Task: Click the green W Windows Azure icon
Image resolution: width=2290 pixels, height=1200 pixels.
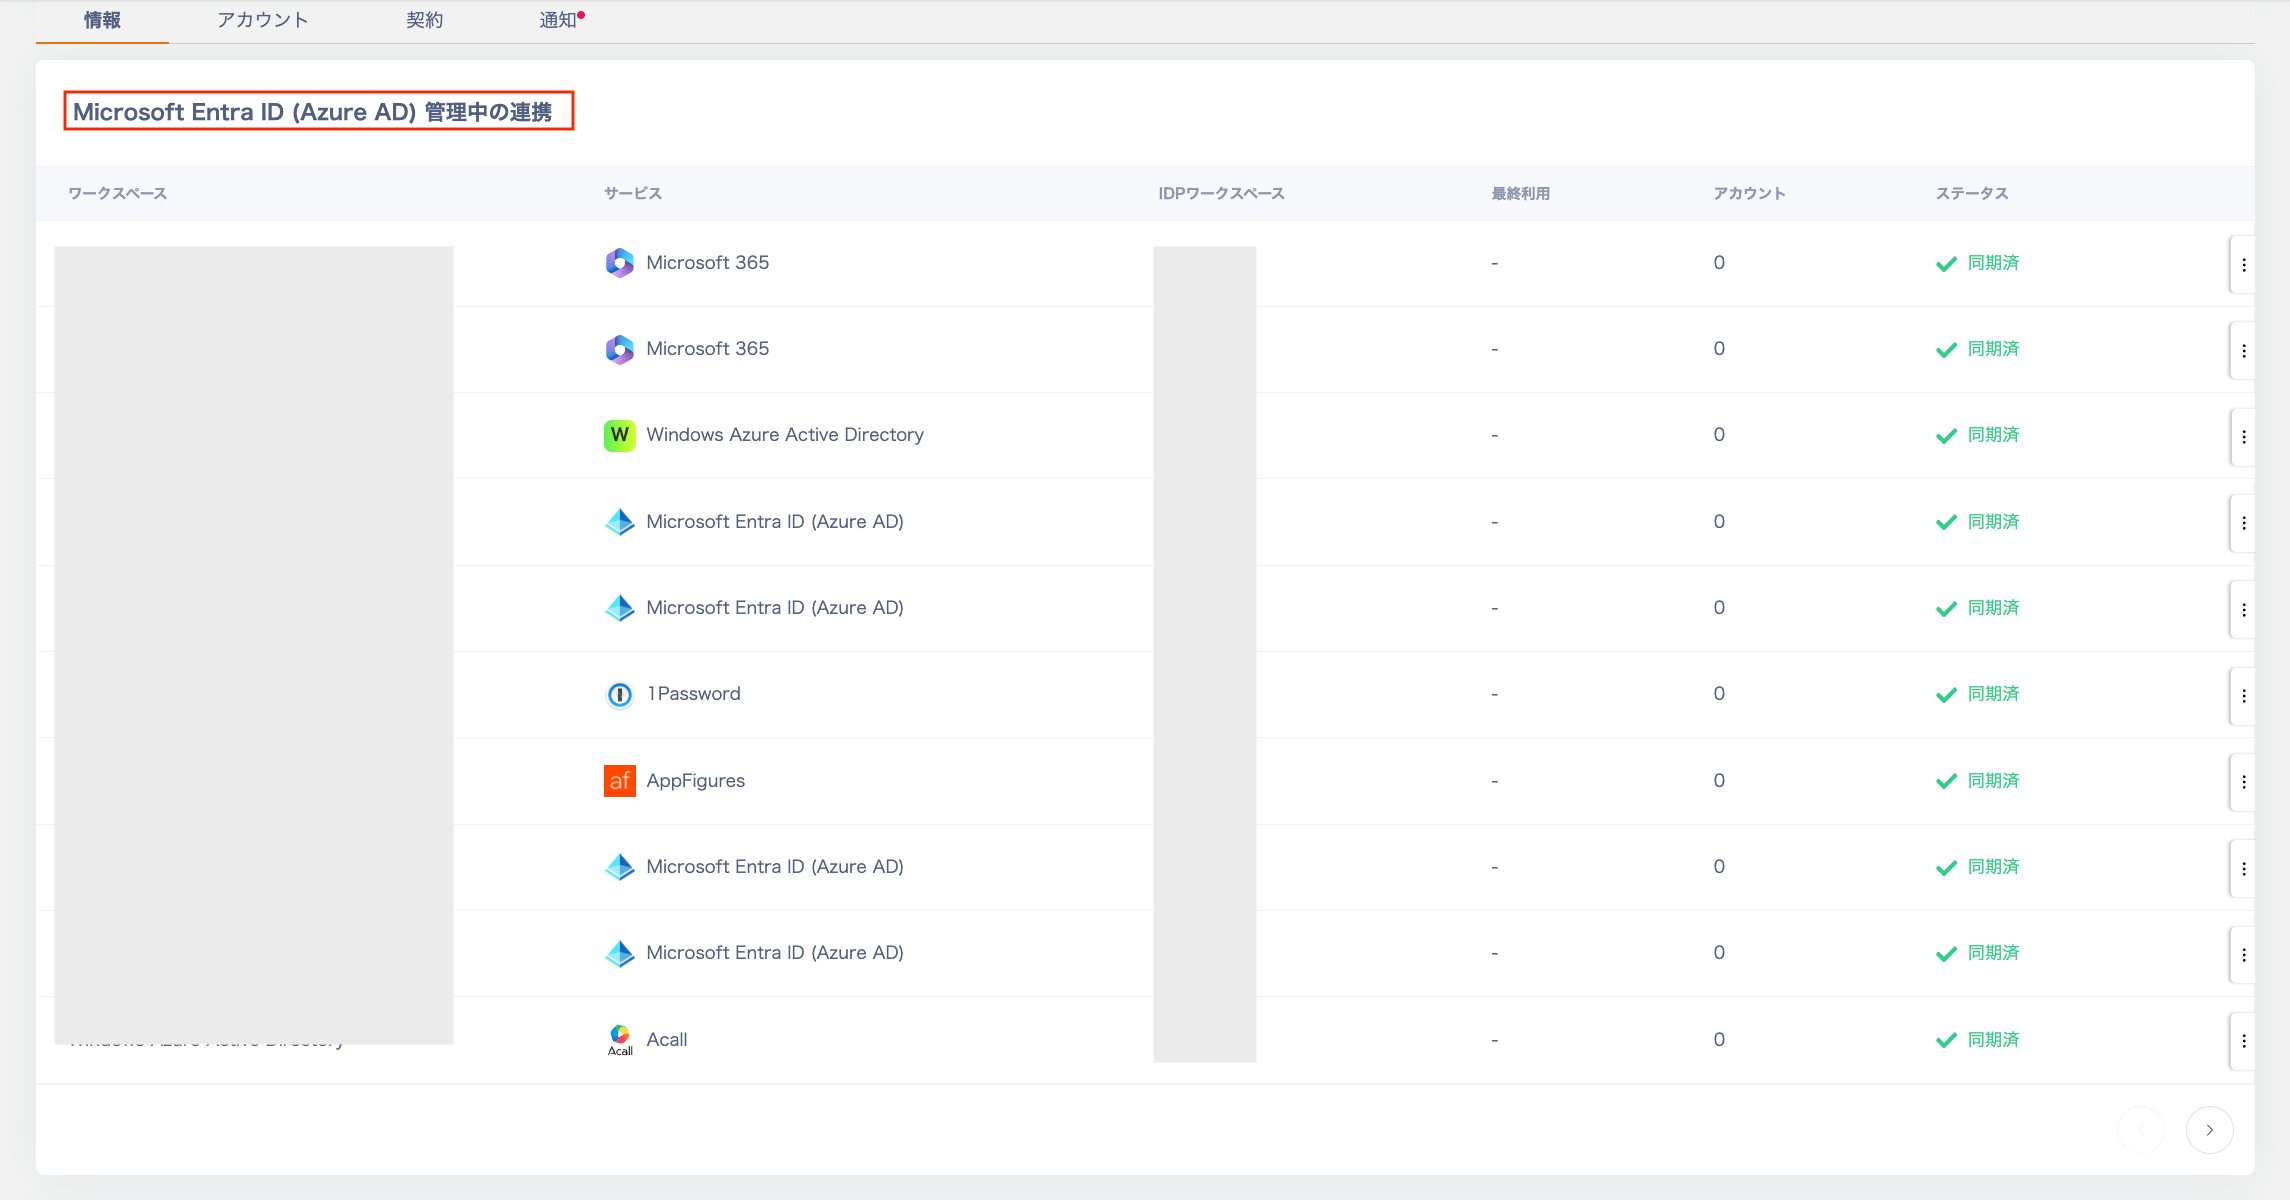Action: tap(620, 435)
